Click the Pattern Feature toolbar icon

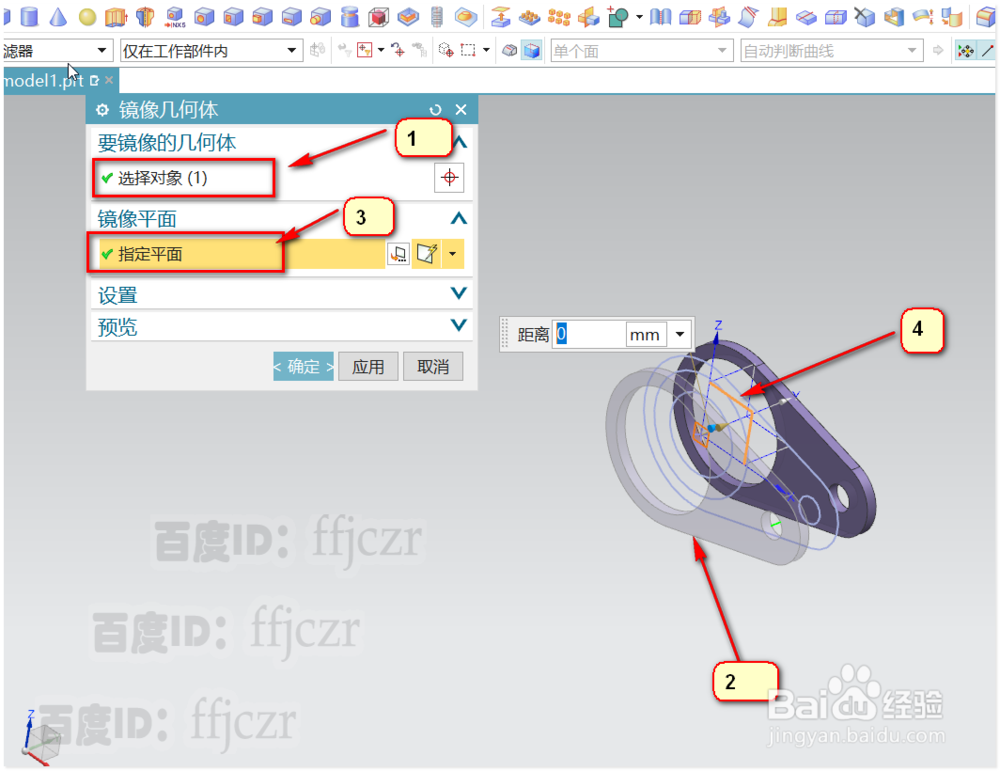[529, 15]
